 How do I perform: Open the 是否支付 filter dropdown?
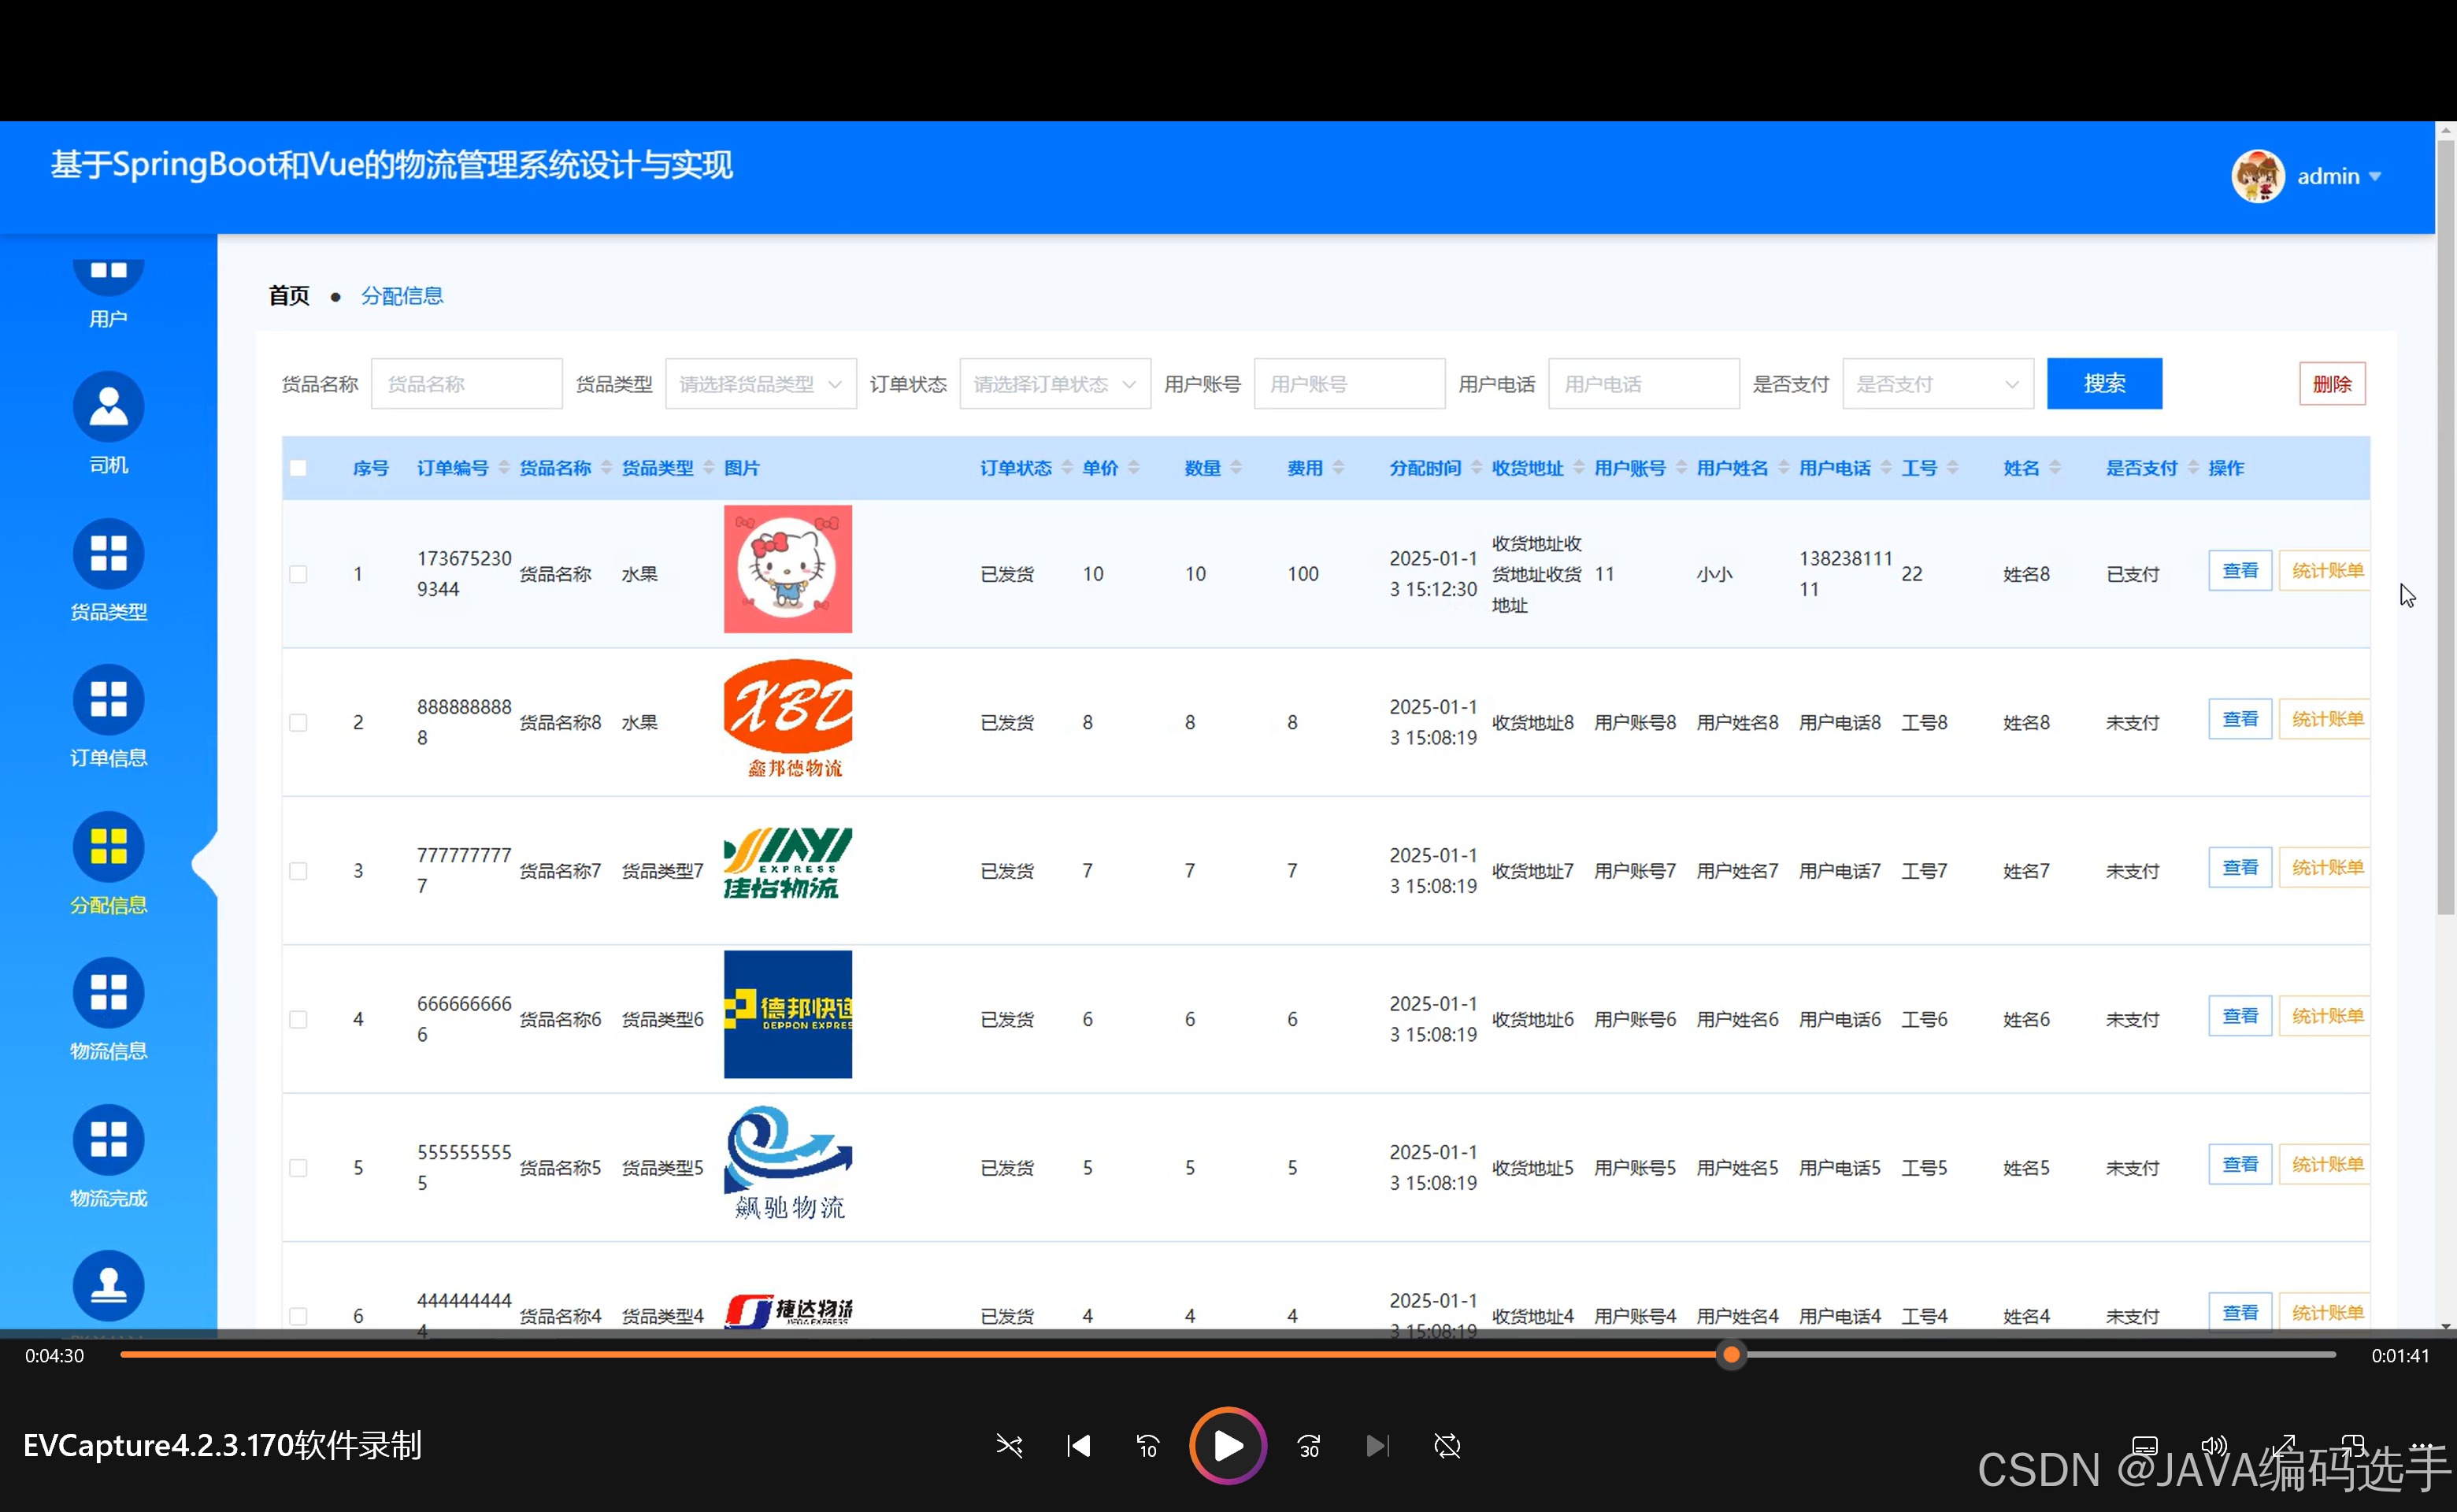coord(1938,384)
